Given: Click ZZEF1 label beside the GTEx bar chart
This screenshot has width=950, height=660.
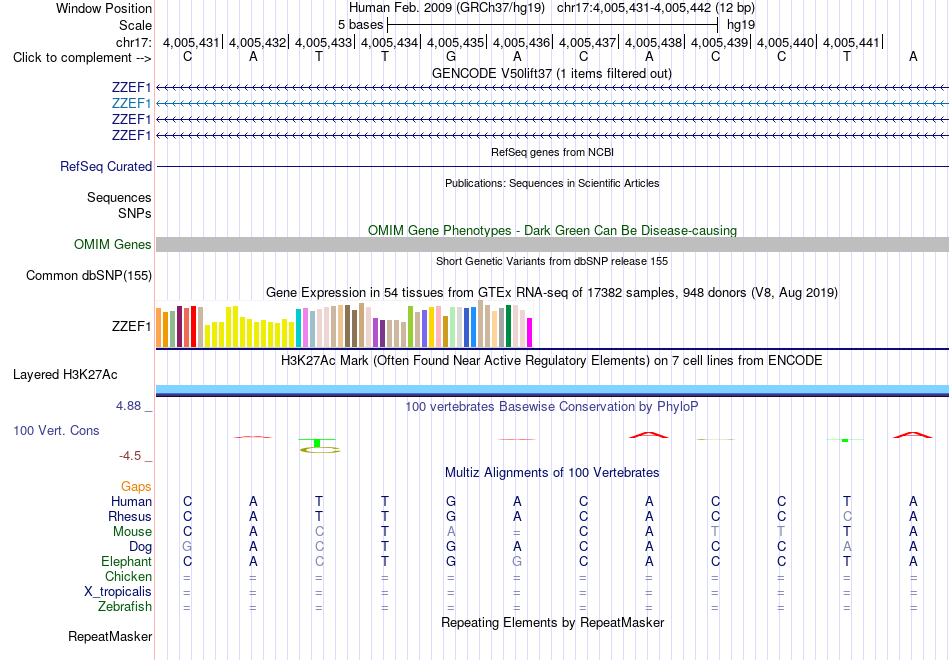Looking at the screenshot, I should point(131,326).
